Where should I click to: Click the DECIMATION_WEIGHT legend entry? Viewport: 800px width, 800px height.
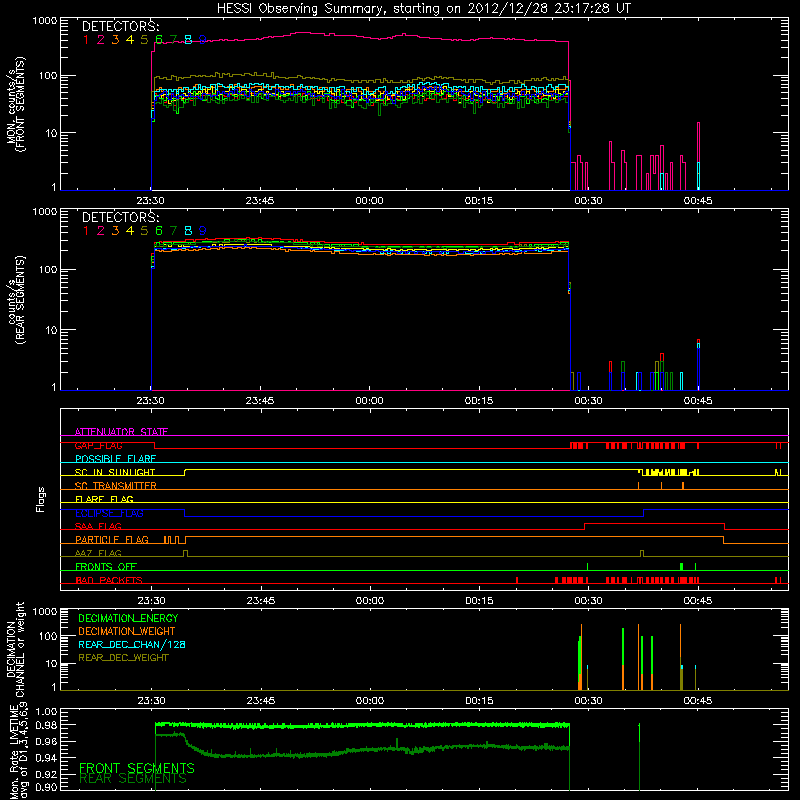[x=127, y=631]
